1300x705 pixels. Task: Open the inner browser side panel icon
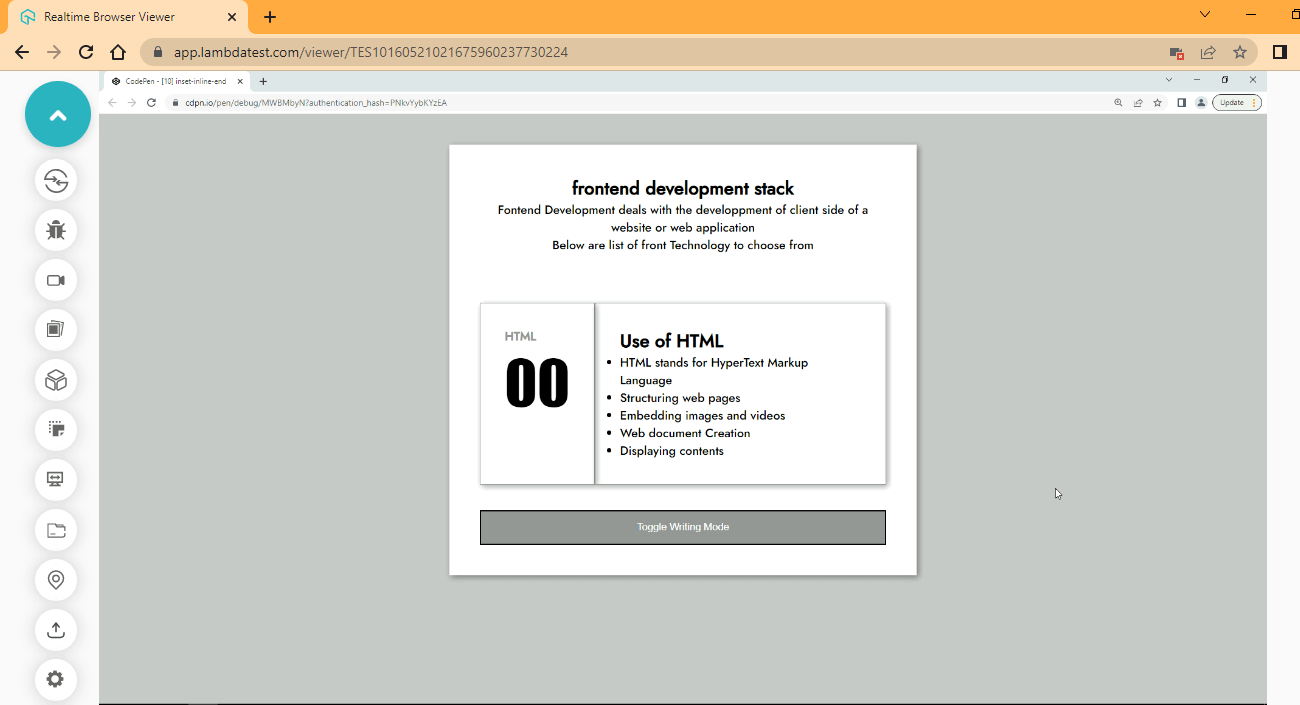point(1181,102)
